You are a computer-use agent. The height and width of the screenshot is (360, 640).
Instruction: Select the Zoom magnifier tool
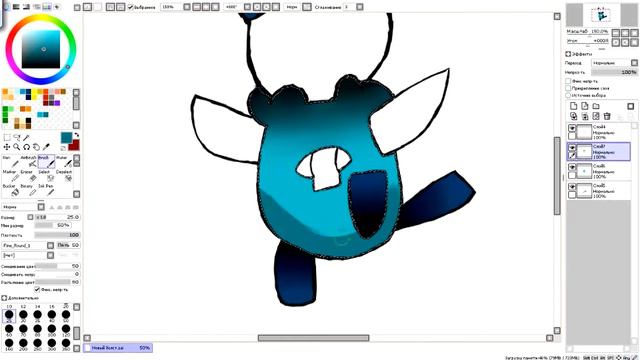coord(17,147)
